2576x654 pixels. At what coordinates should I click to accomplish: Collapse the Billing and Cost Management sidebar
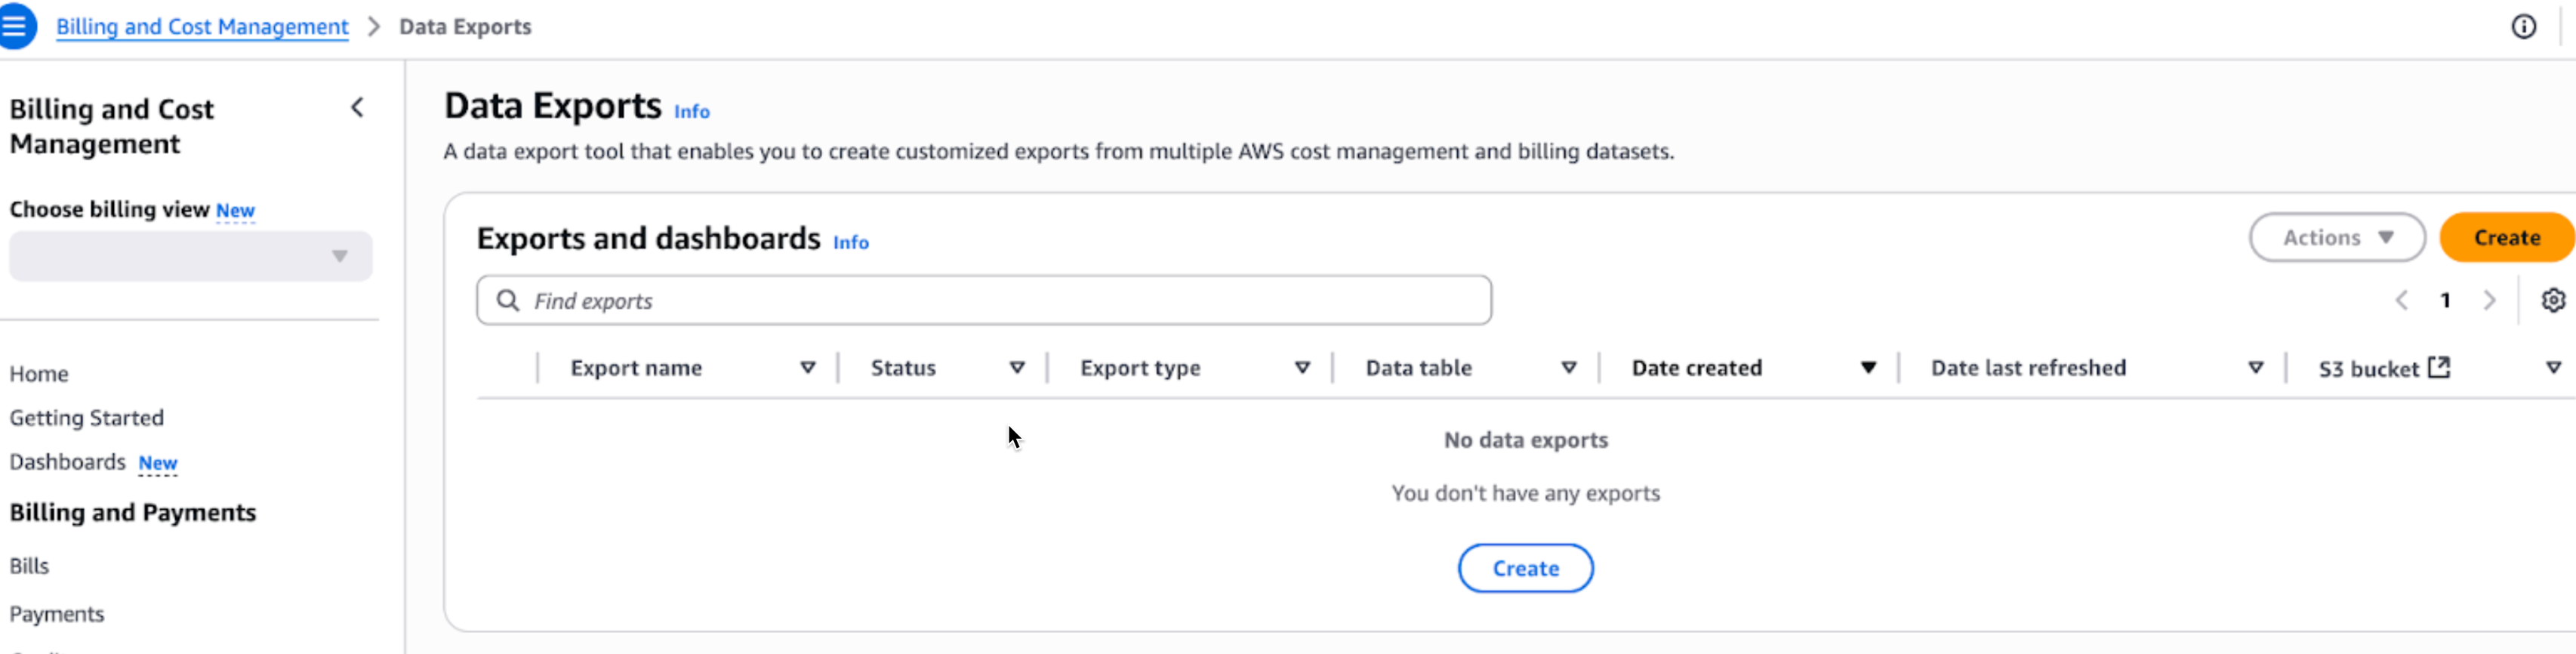pyautogui.click(x=357, y=108)
